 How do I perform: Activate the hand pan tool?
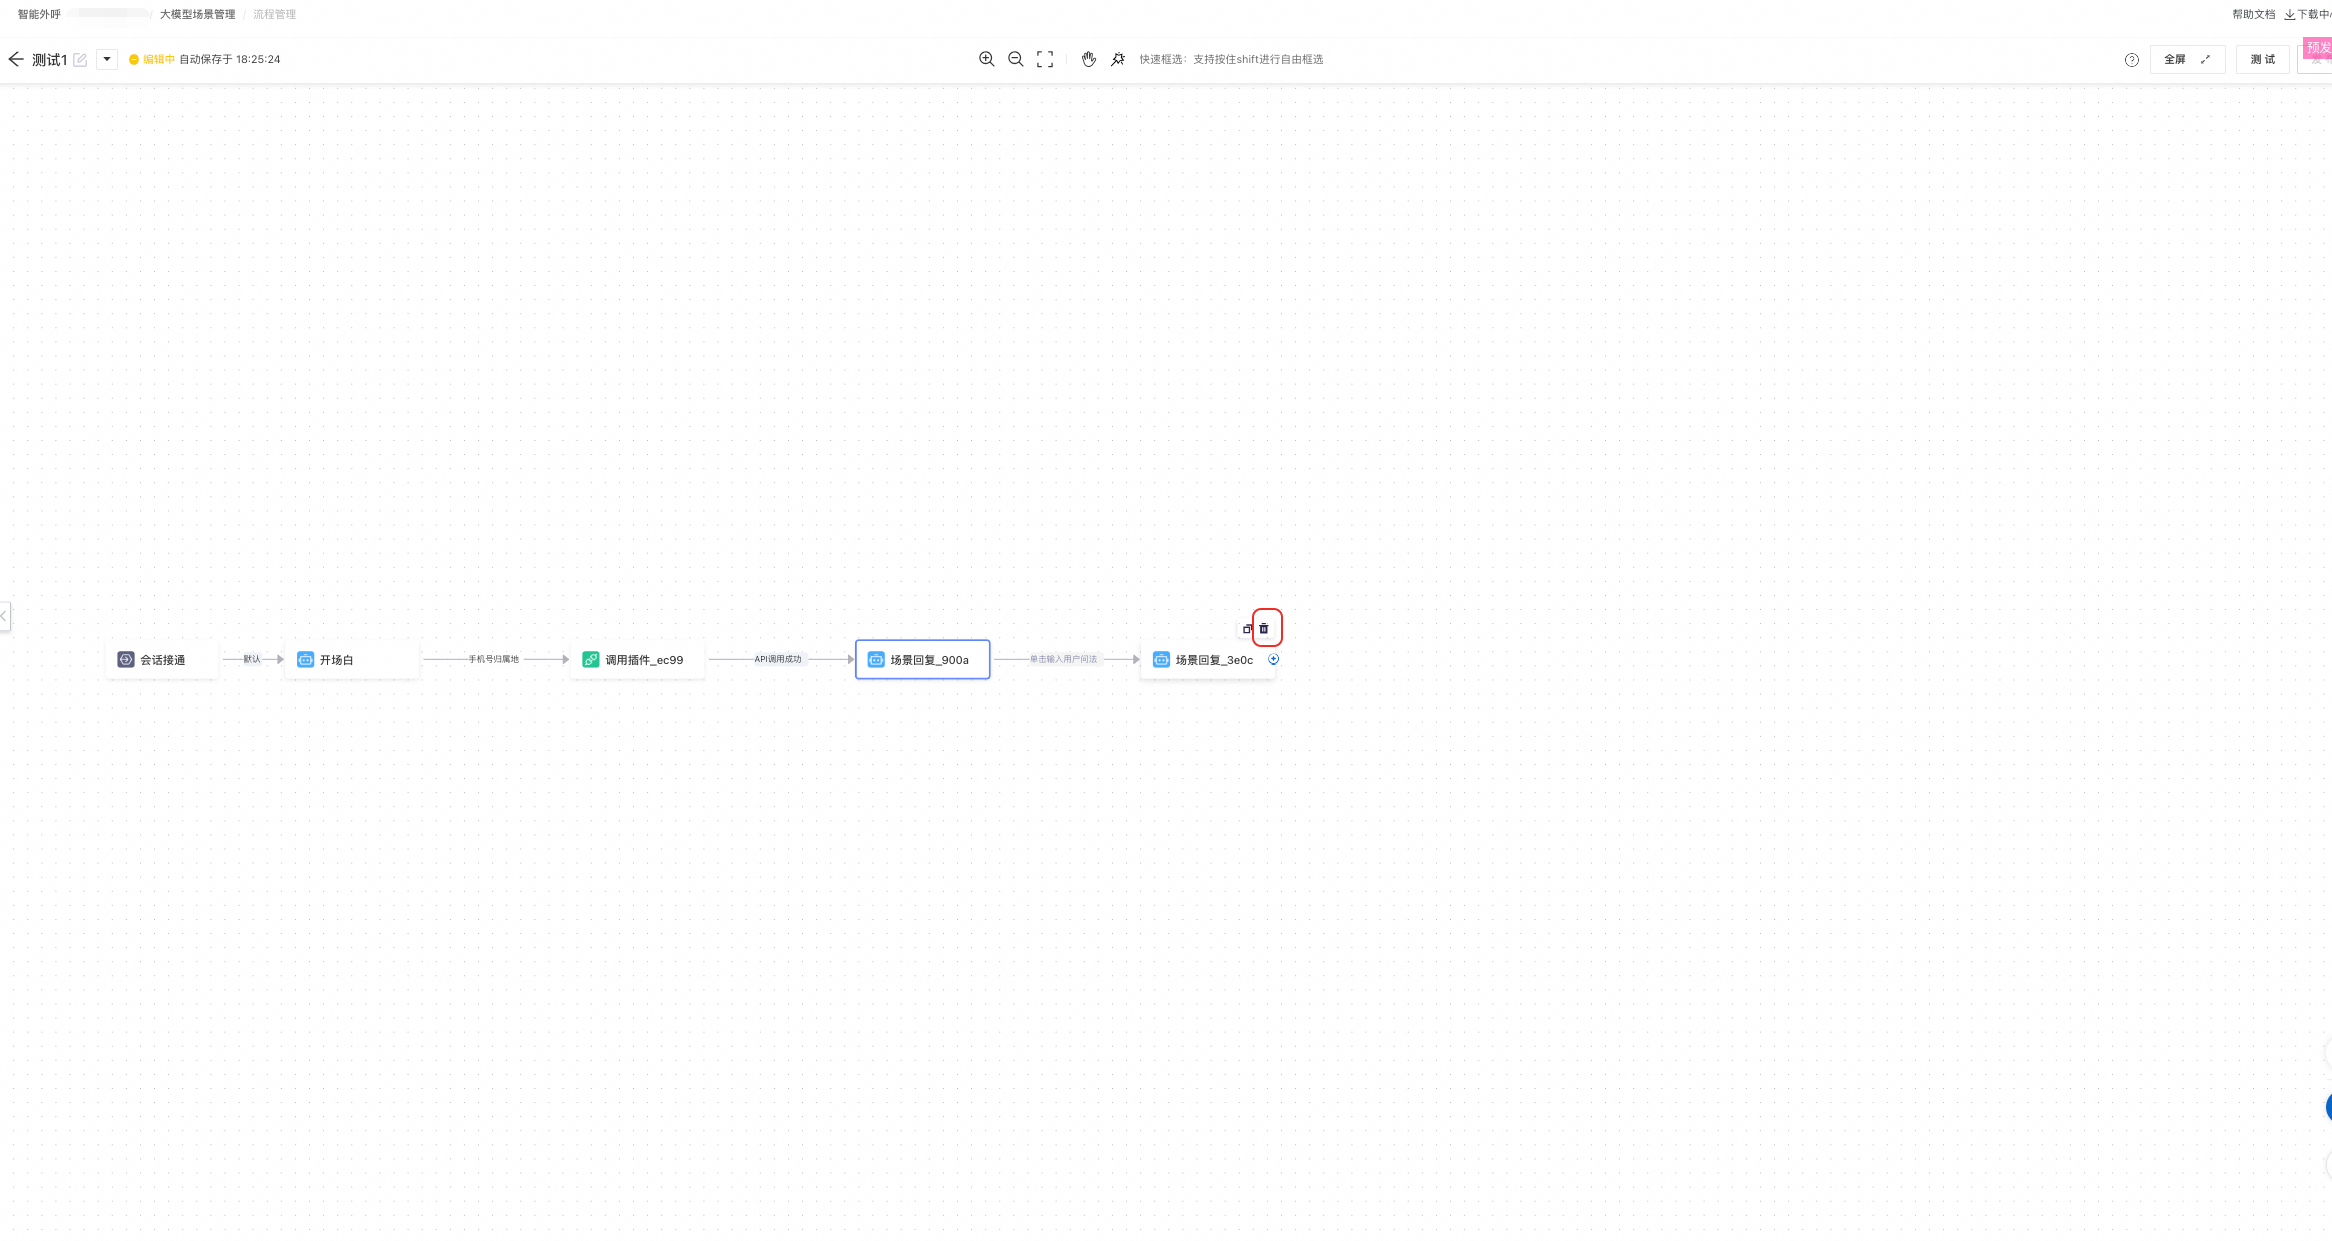click(1089, 60)
